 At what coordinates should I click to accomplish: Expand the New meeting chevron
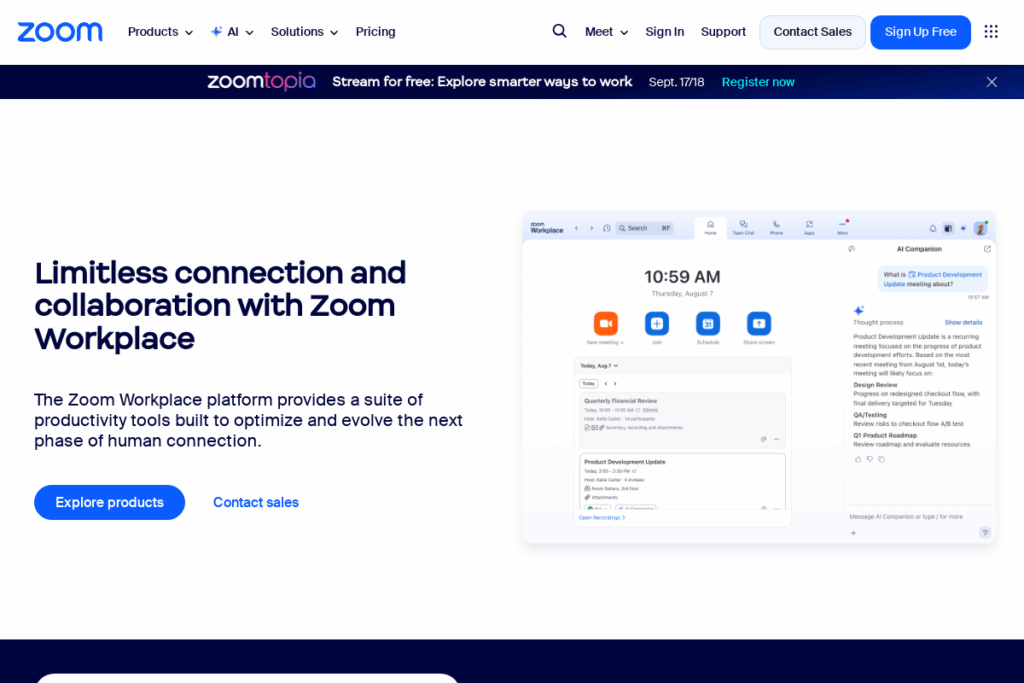click(622, 343)
